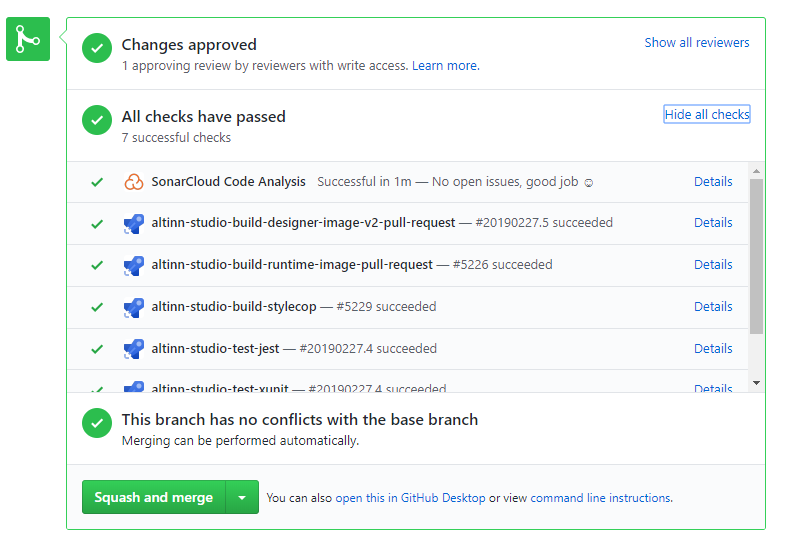
Task: Click the Azure Pipelines icon beside altinn-studio-build-stylecop
Action: [133, 307]
